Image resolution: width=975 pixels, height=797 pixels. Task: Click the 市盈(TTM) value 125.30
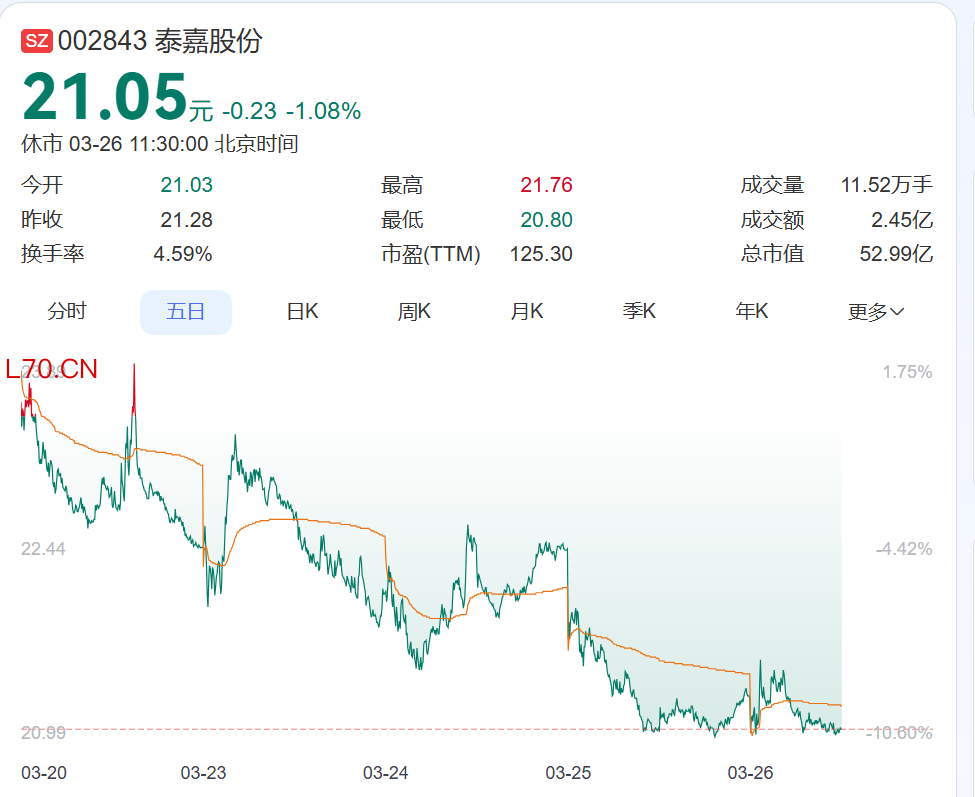point(540,254)
